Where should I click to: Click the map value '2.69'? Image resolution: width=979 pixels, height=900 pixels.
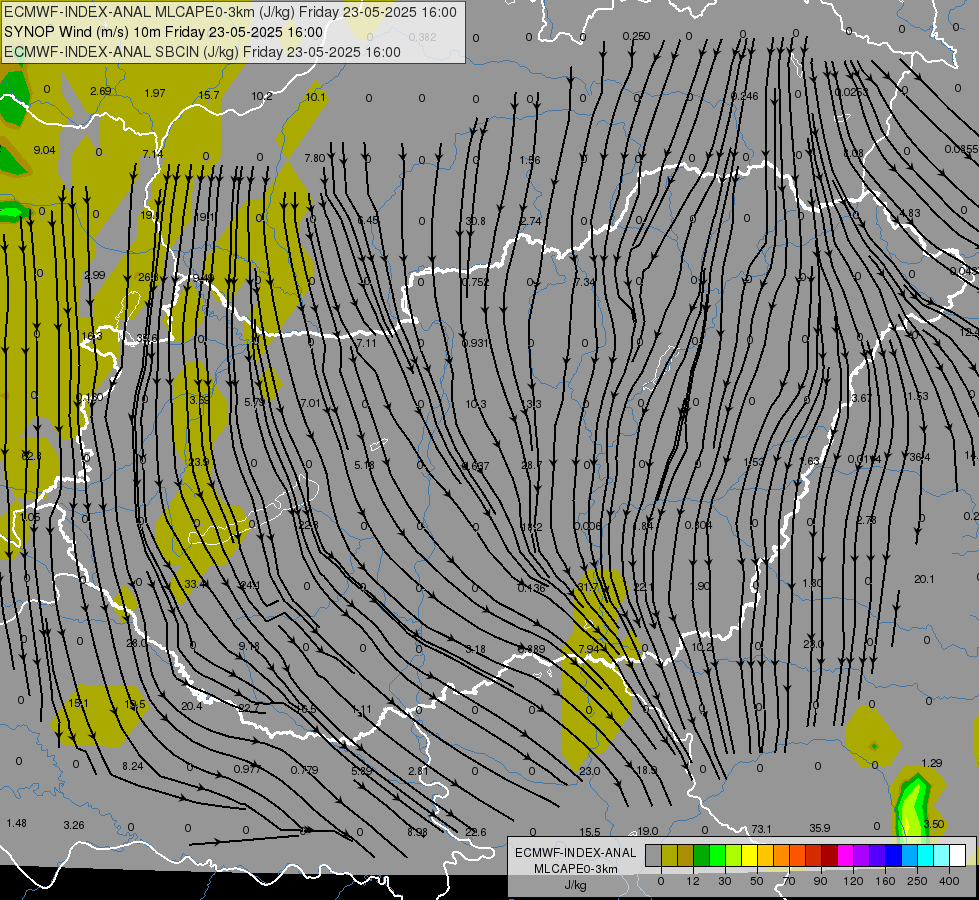101,91
